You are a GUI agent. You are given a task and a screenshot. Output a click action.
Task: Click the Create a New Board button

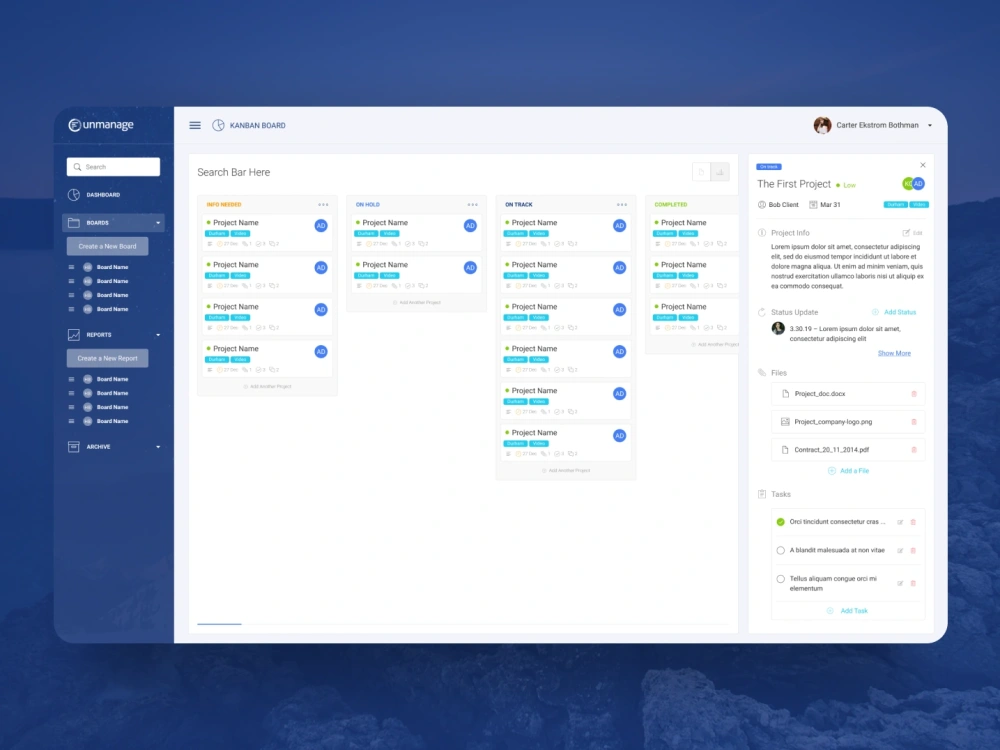coord(107,246)
